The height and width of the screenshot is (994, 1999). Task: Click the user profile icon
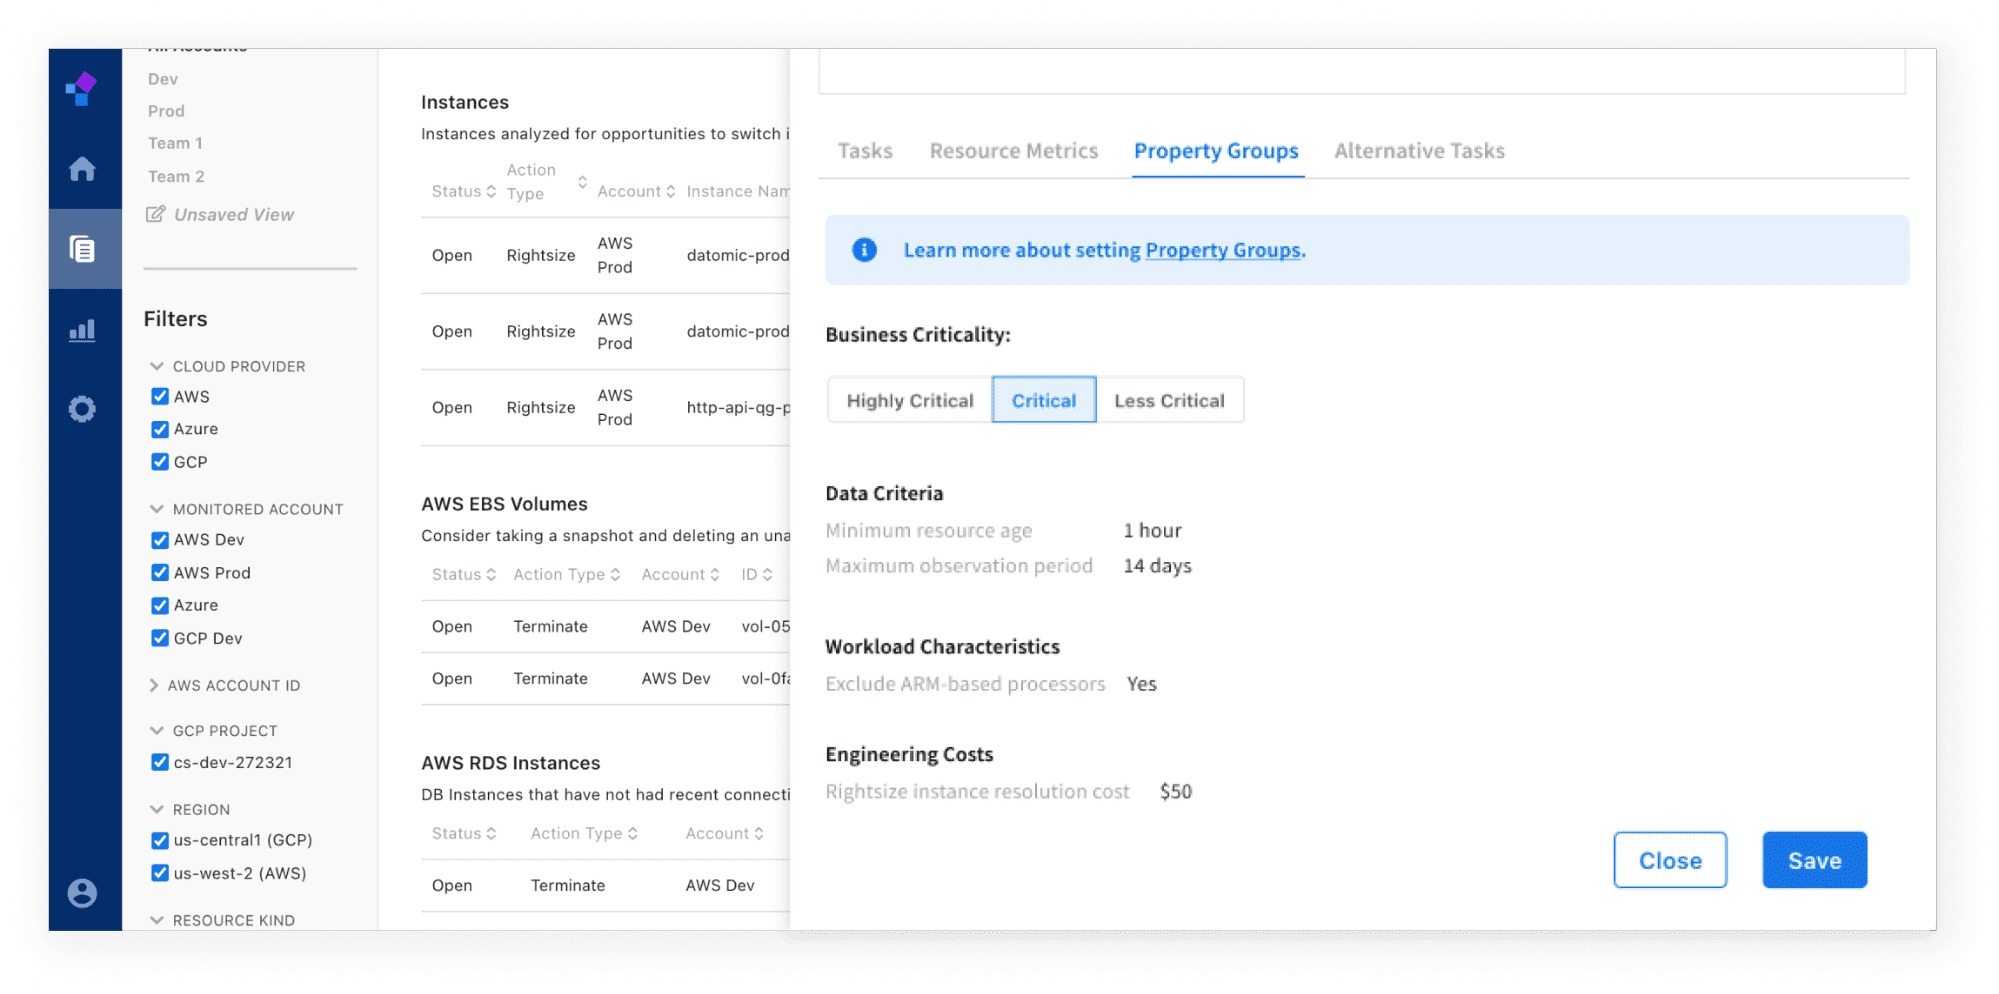click(82, 892)
